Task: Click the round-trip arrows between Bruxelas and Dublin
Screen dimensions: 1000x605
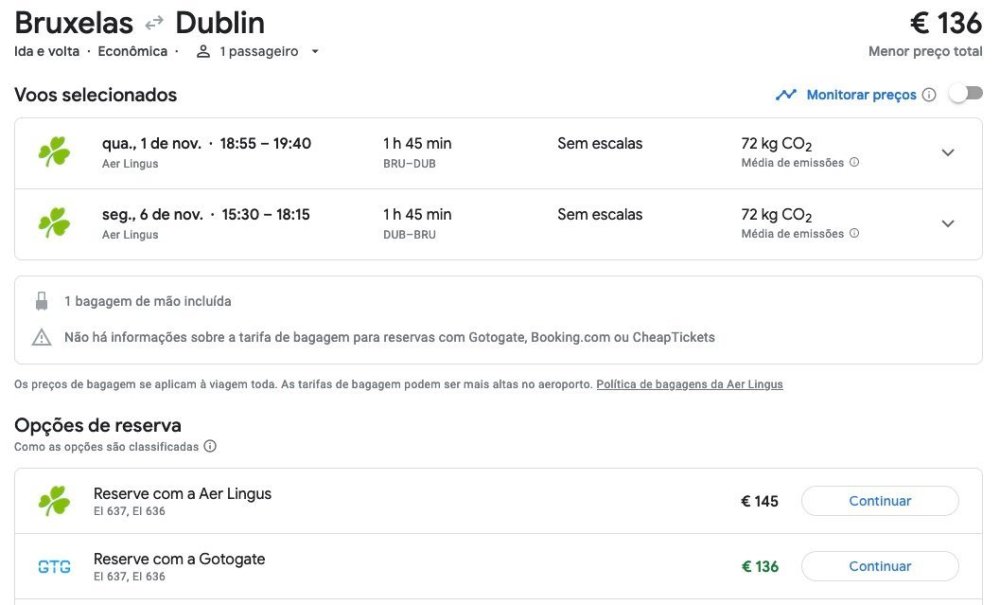Action: pyautogui.click(x=154, y=23)
